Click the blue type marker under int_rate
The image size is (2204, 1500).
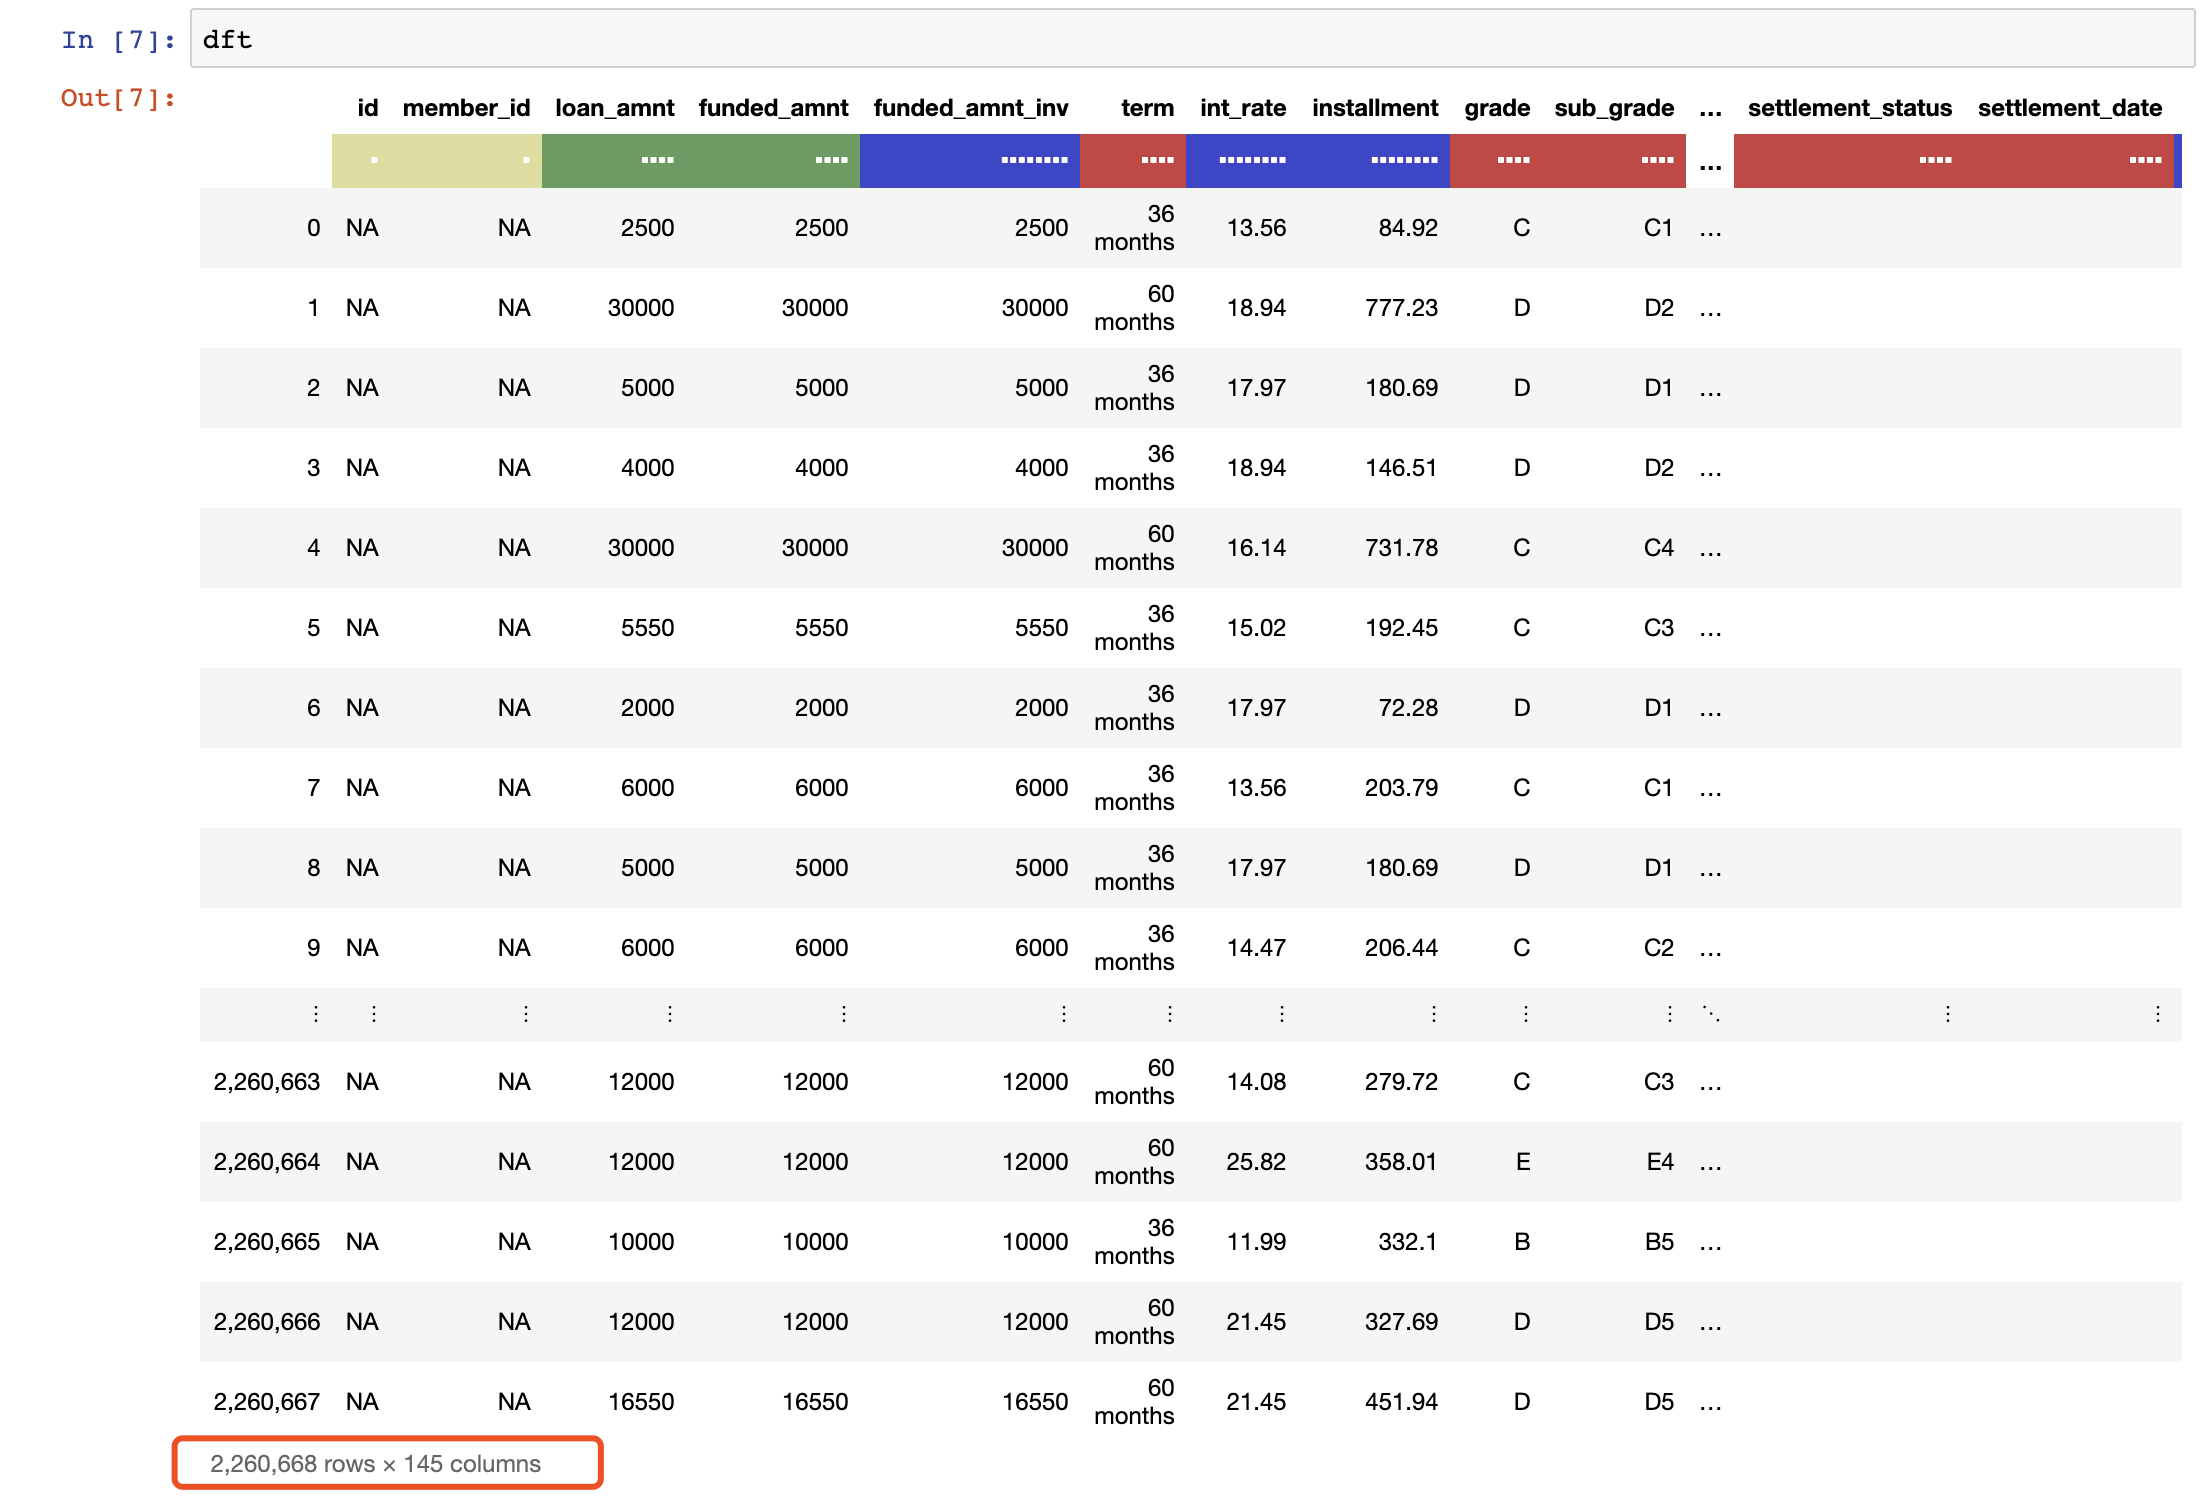click(1252, 160)
